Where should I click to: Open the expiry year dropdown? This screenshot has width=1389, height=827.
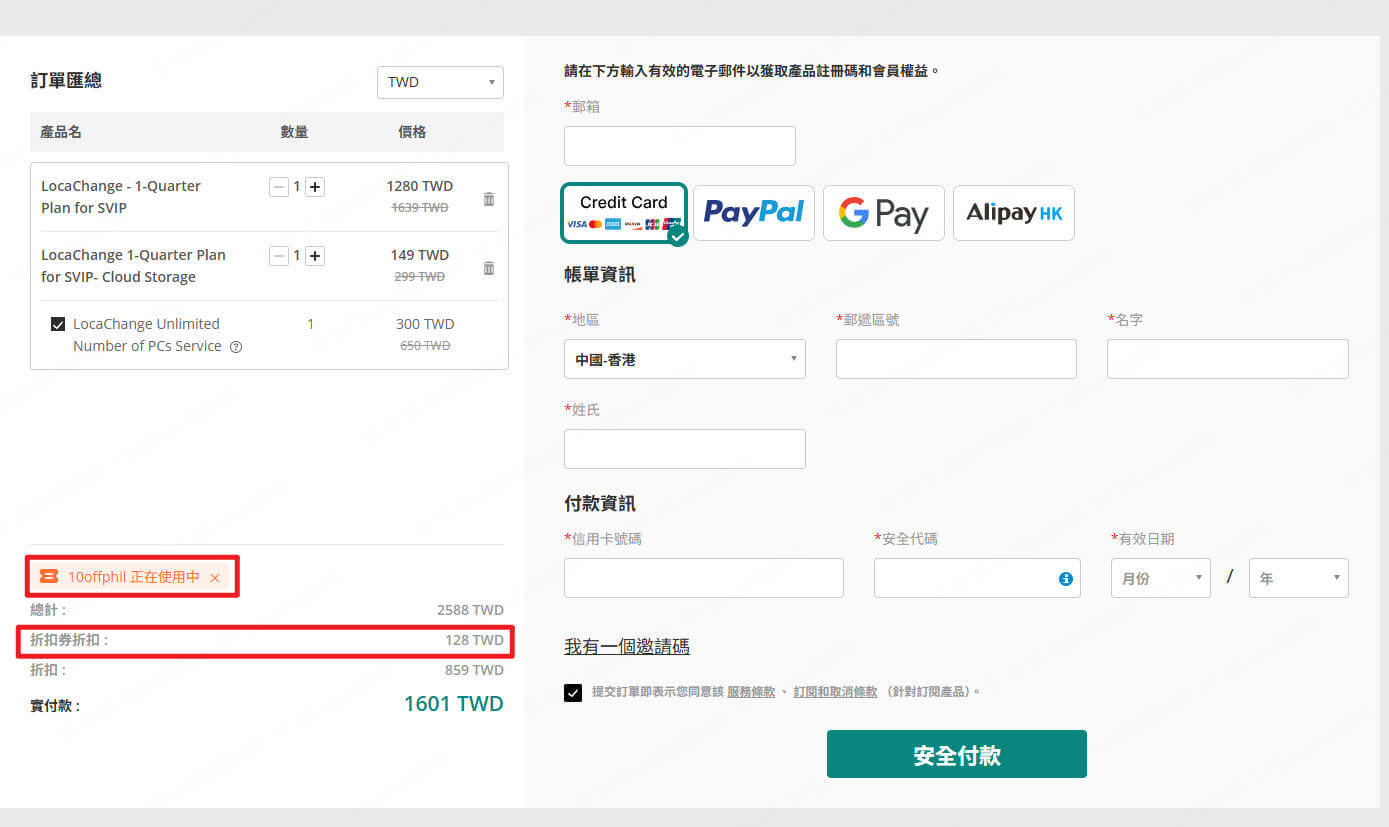click(x=1299, y=578)
